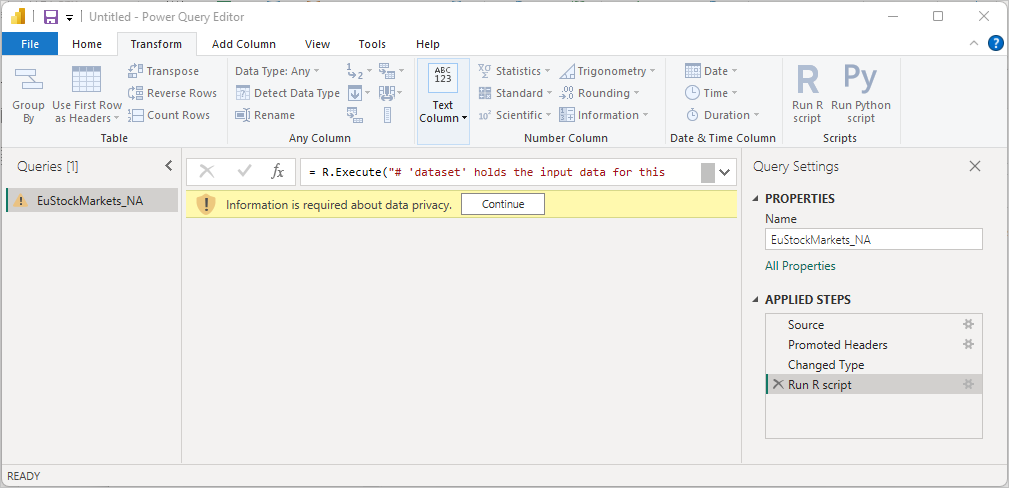Image resolution: width=1009 pixels, height=488 pixels.
Task: Open the Data Type: Any dropdown
Action: (x=277, y=71)
